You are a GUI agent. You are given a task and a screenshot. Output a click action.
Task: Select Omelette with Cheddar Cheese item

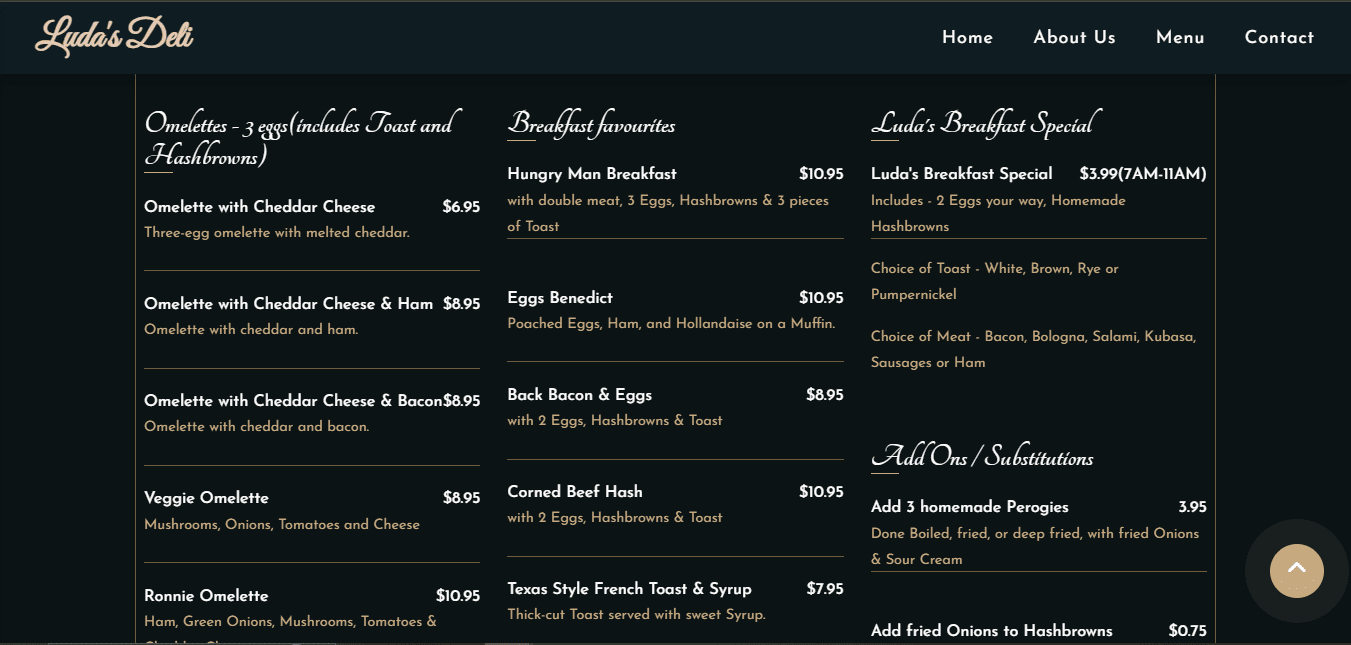point(260,207)
